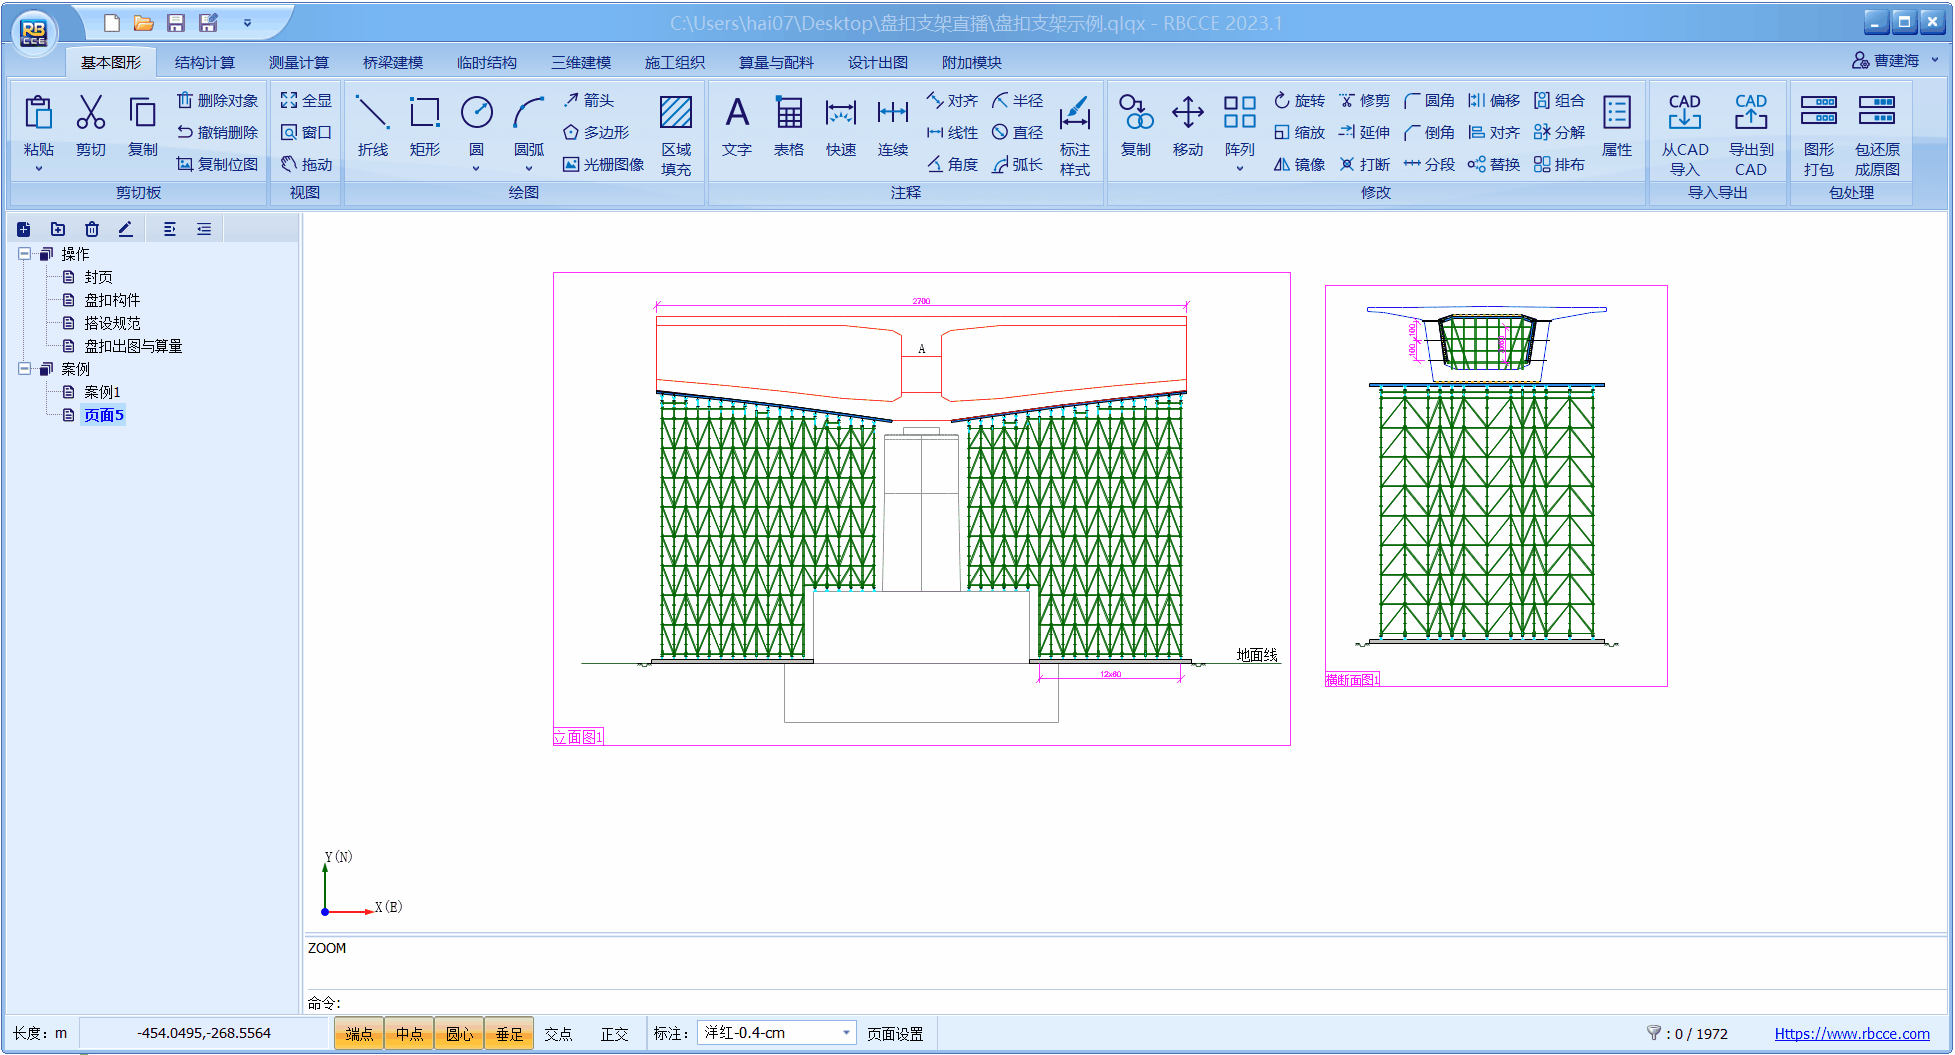Click the 页面设置 button
The image size is (1955, 1055).
click(x=895, y=1033)
